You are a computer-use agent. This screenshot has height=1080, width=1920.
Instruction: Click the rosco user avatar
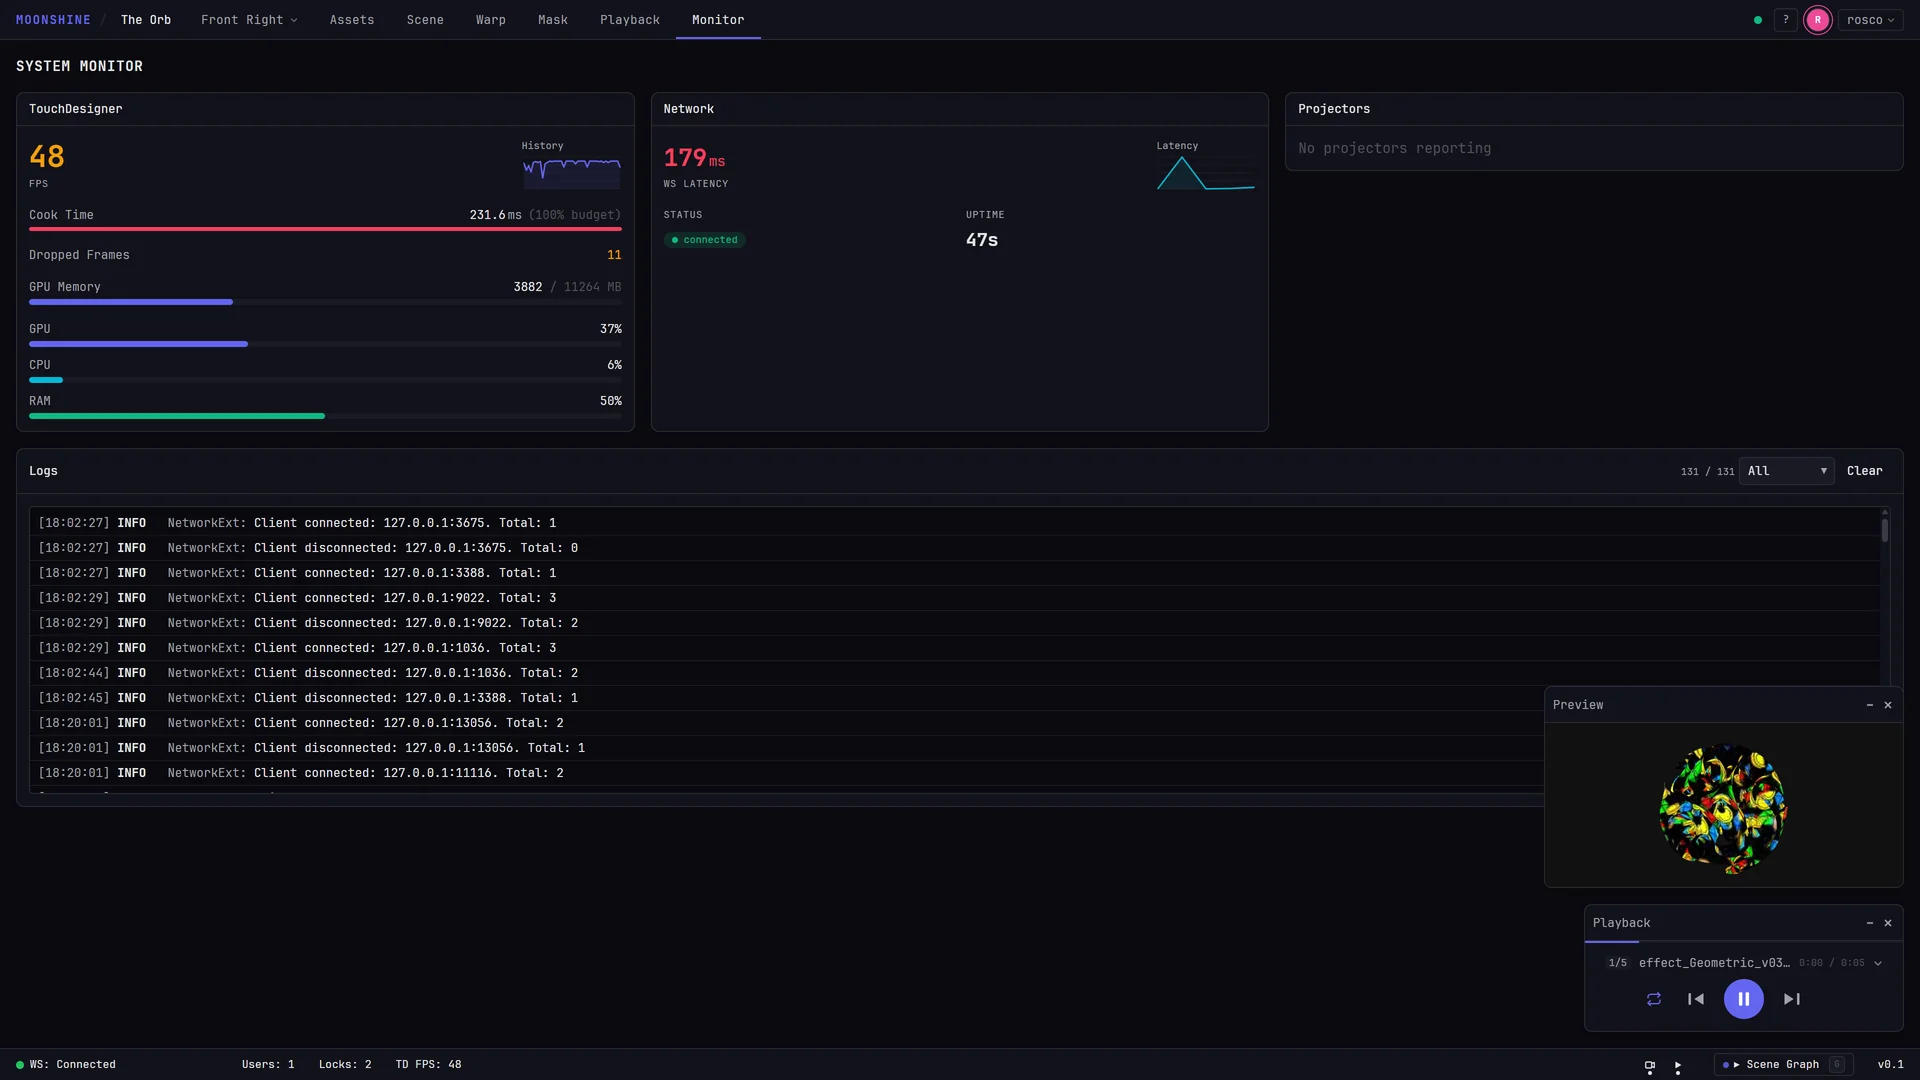tap(1818, 20)
